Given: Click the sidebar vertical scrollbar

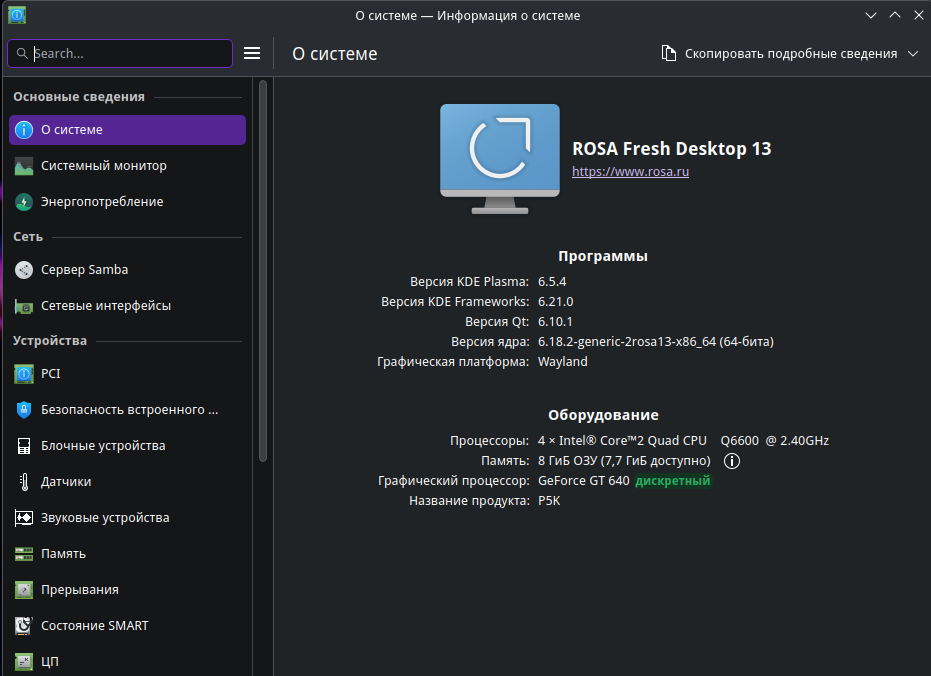Looking at the screenshot, I should [263, 271].
